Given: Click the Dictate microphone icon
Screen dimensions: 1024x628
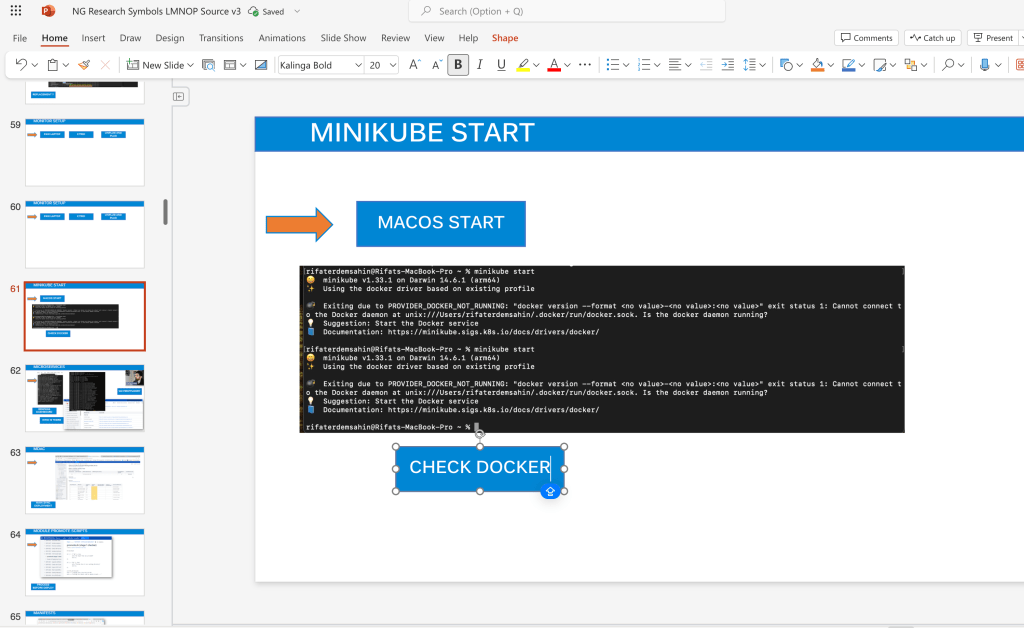Looking at the screenshot, I should coord(984,65).
